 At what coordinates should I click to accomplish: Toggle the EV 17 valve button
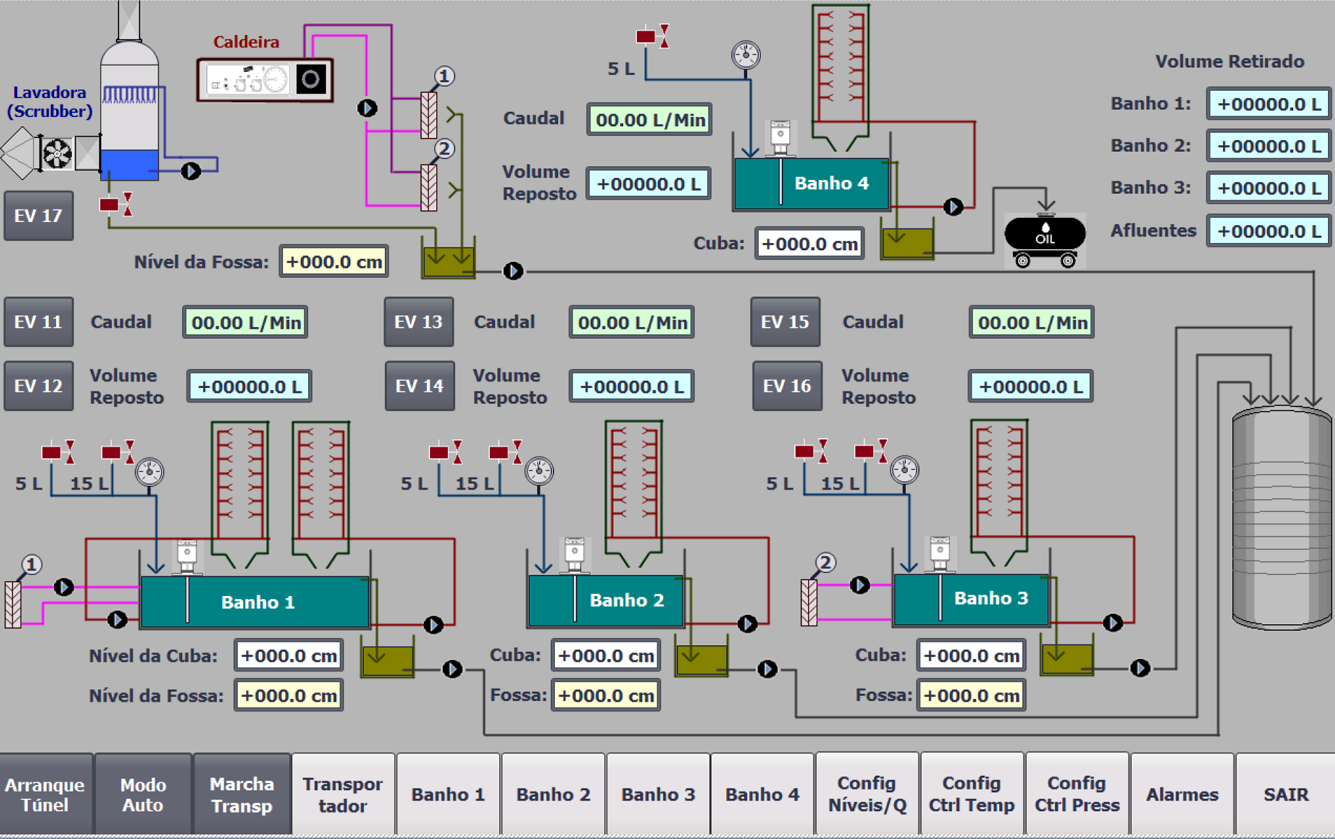[39, 216]
